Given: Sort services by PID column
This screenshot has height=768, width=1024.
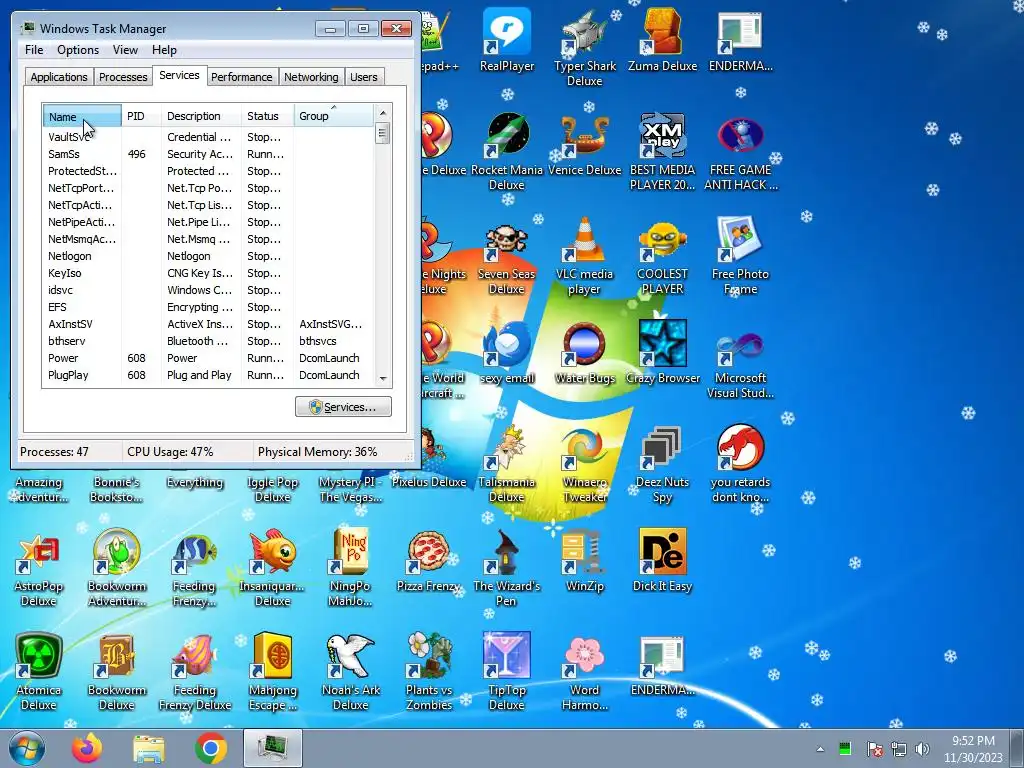Looking at the screenshot, I should pyautogui.click(x=141, y=116).
